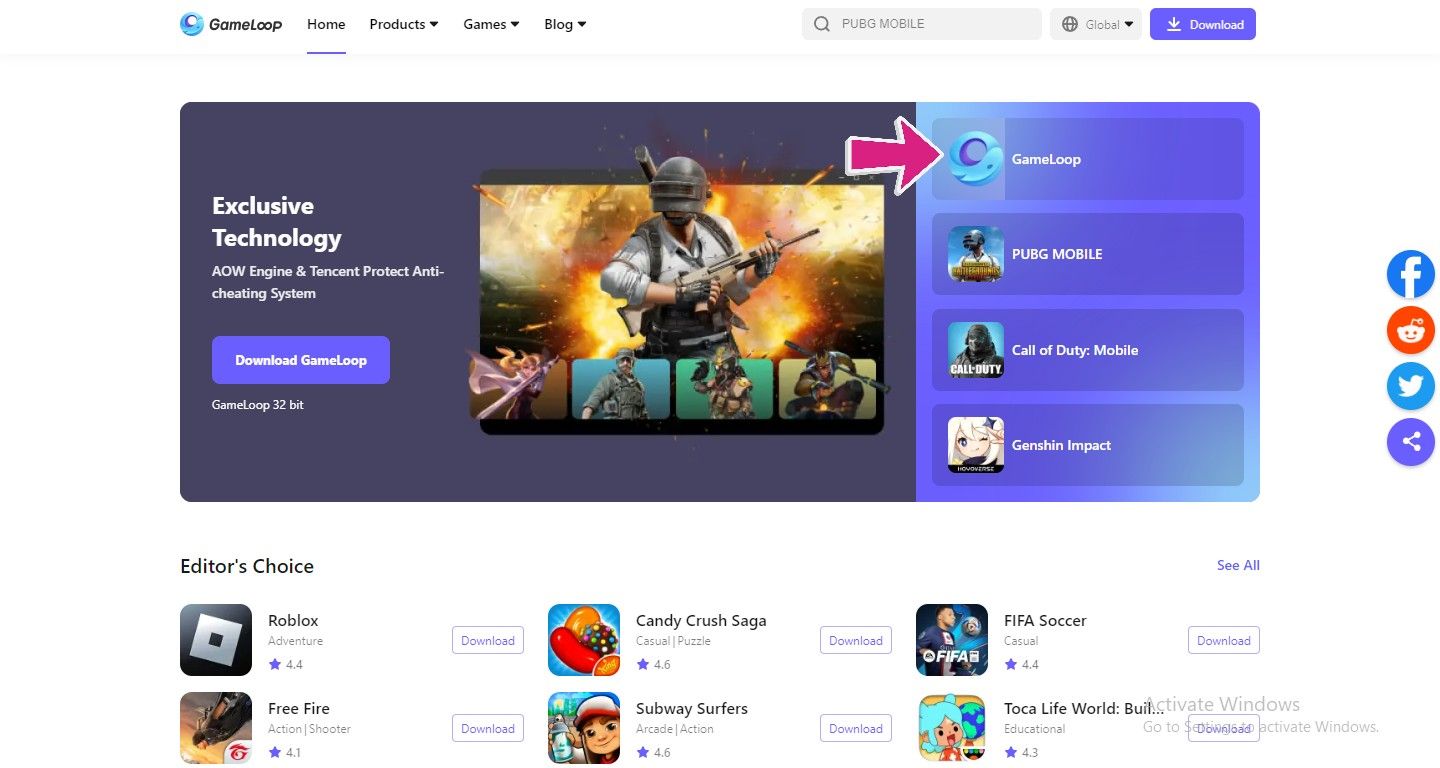Share on Facebook using side icon
1440x768 pixels.
point(1411,274)
